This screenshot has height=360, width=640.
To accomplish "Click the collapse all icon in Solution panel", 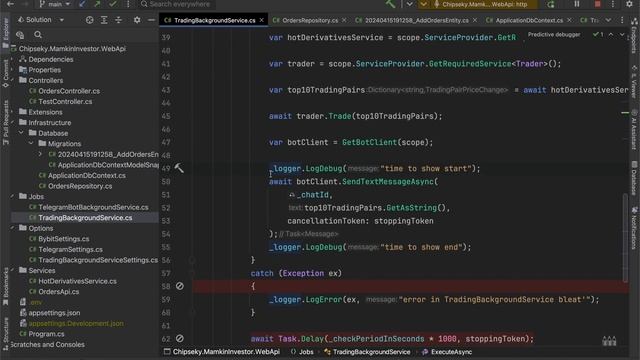I will (118, 20).
